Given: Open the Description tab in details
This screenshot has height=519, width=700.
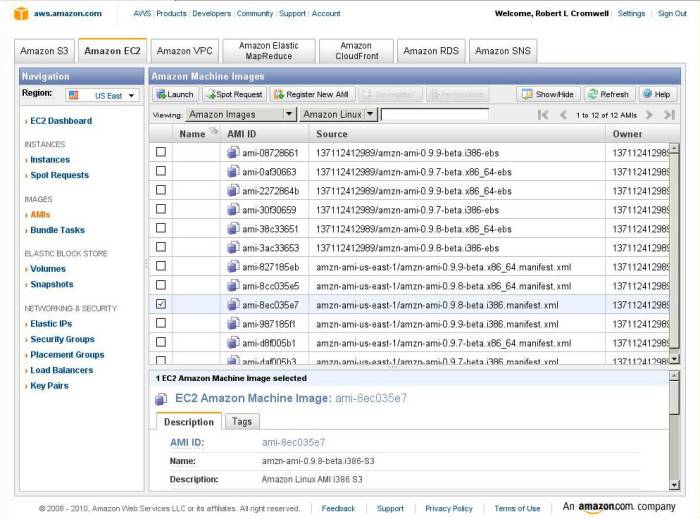Looking at the screenshot, I should [x=189, y=422].
